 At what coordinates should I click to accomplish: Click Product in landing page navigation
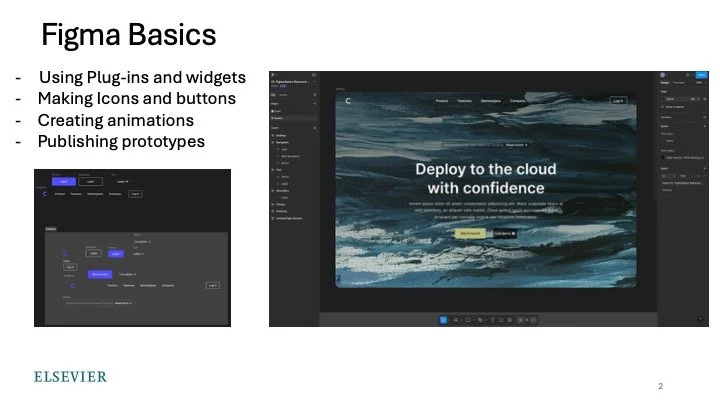coord(442,101)
